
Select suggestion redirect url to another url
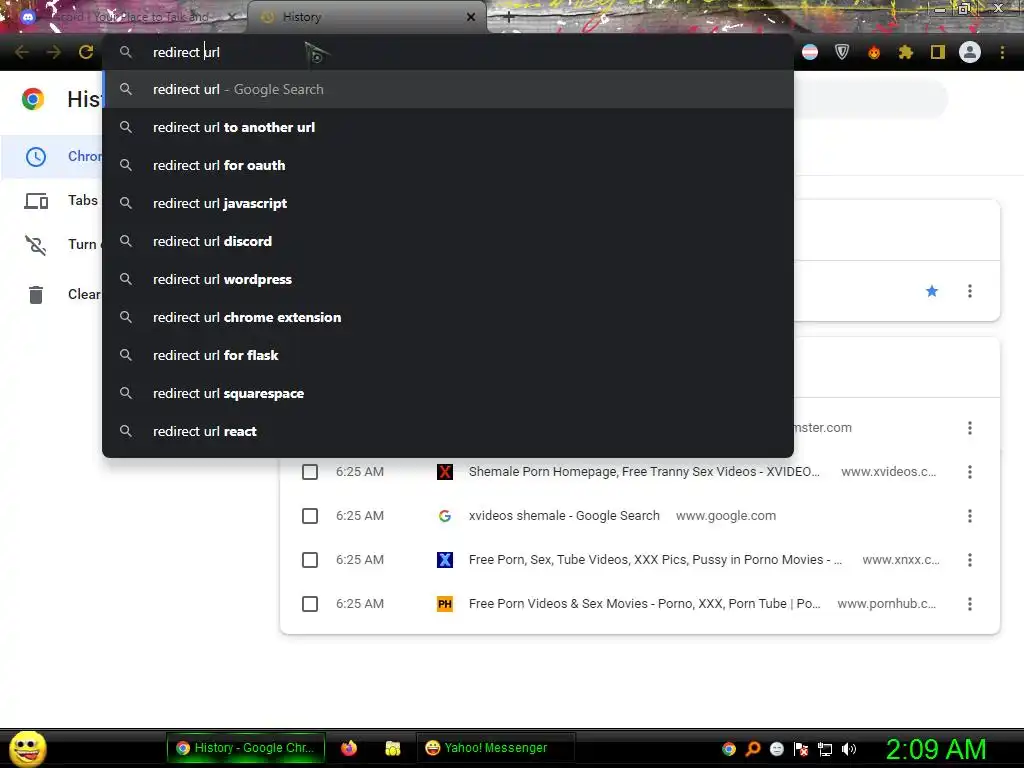tap(448, 127)
